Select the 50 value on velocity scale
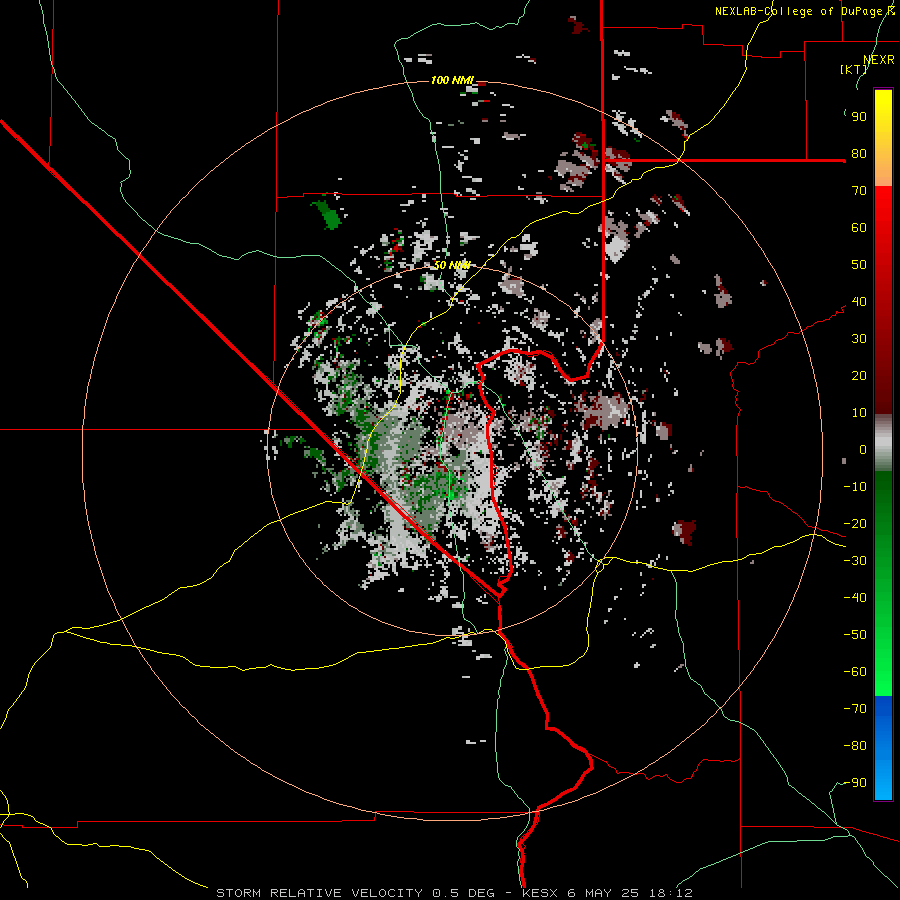Screen dimensions: 900x900 click(859, 265)
